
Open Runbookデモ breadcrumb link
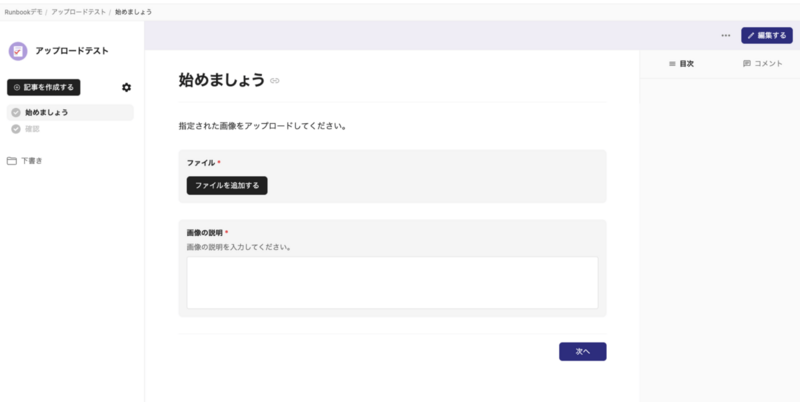coord(23,12)
